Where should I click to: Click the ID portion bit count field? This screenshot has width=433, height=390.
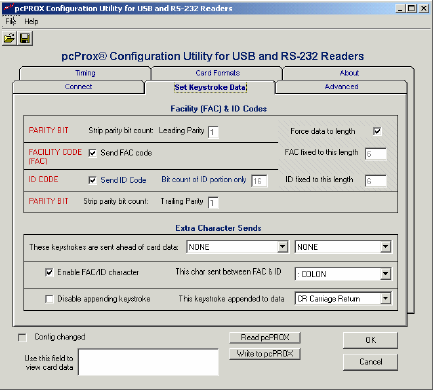(259, 181)
